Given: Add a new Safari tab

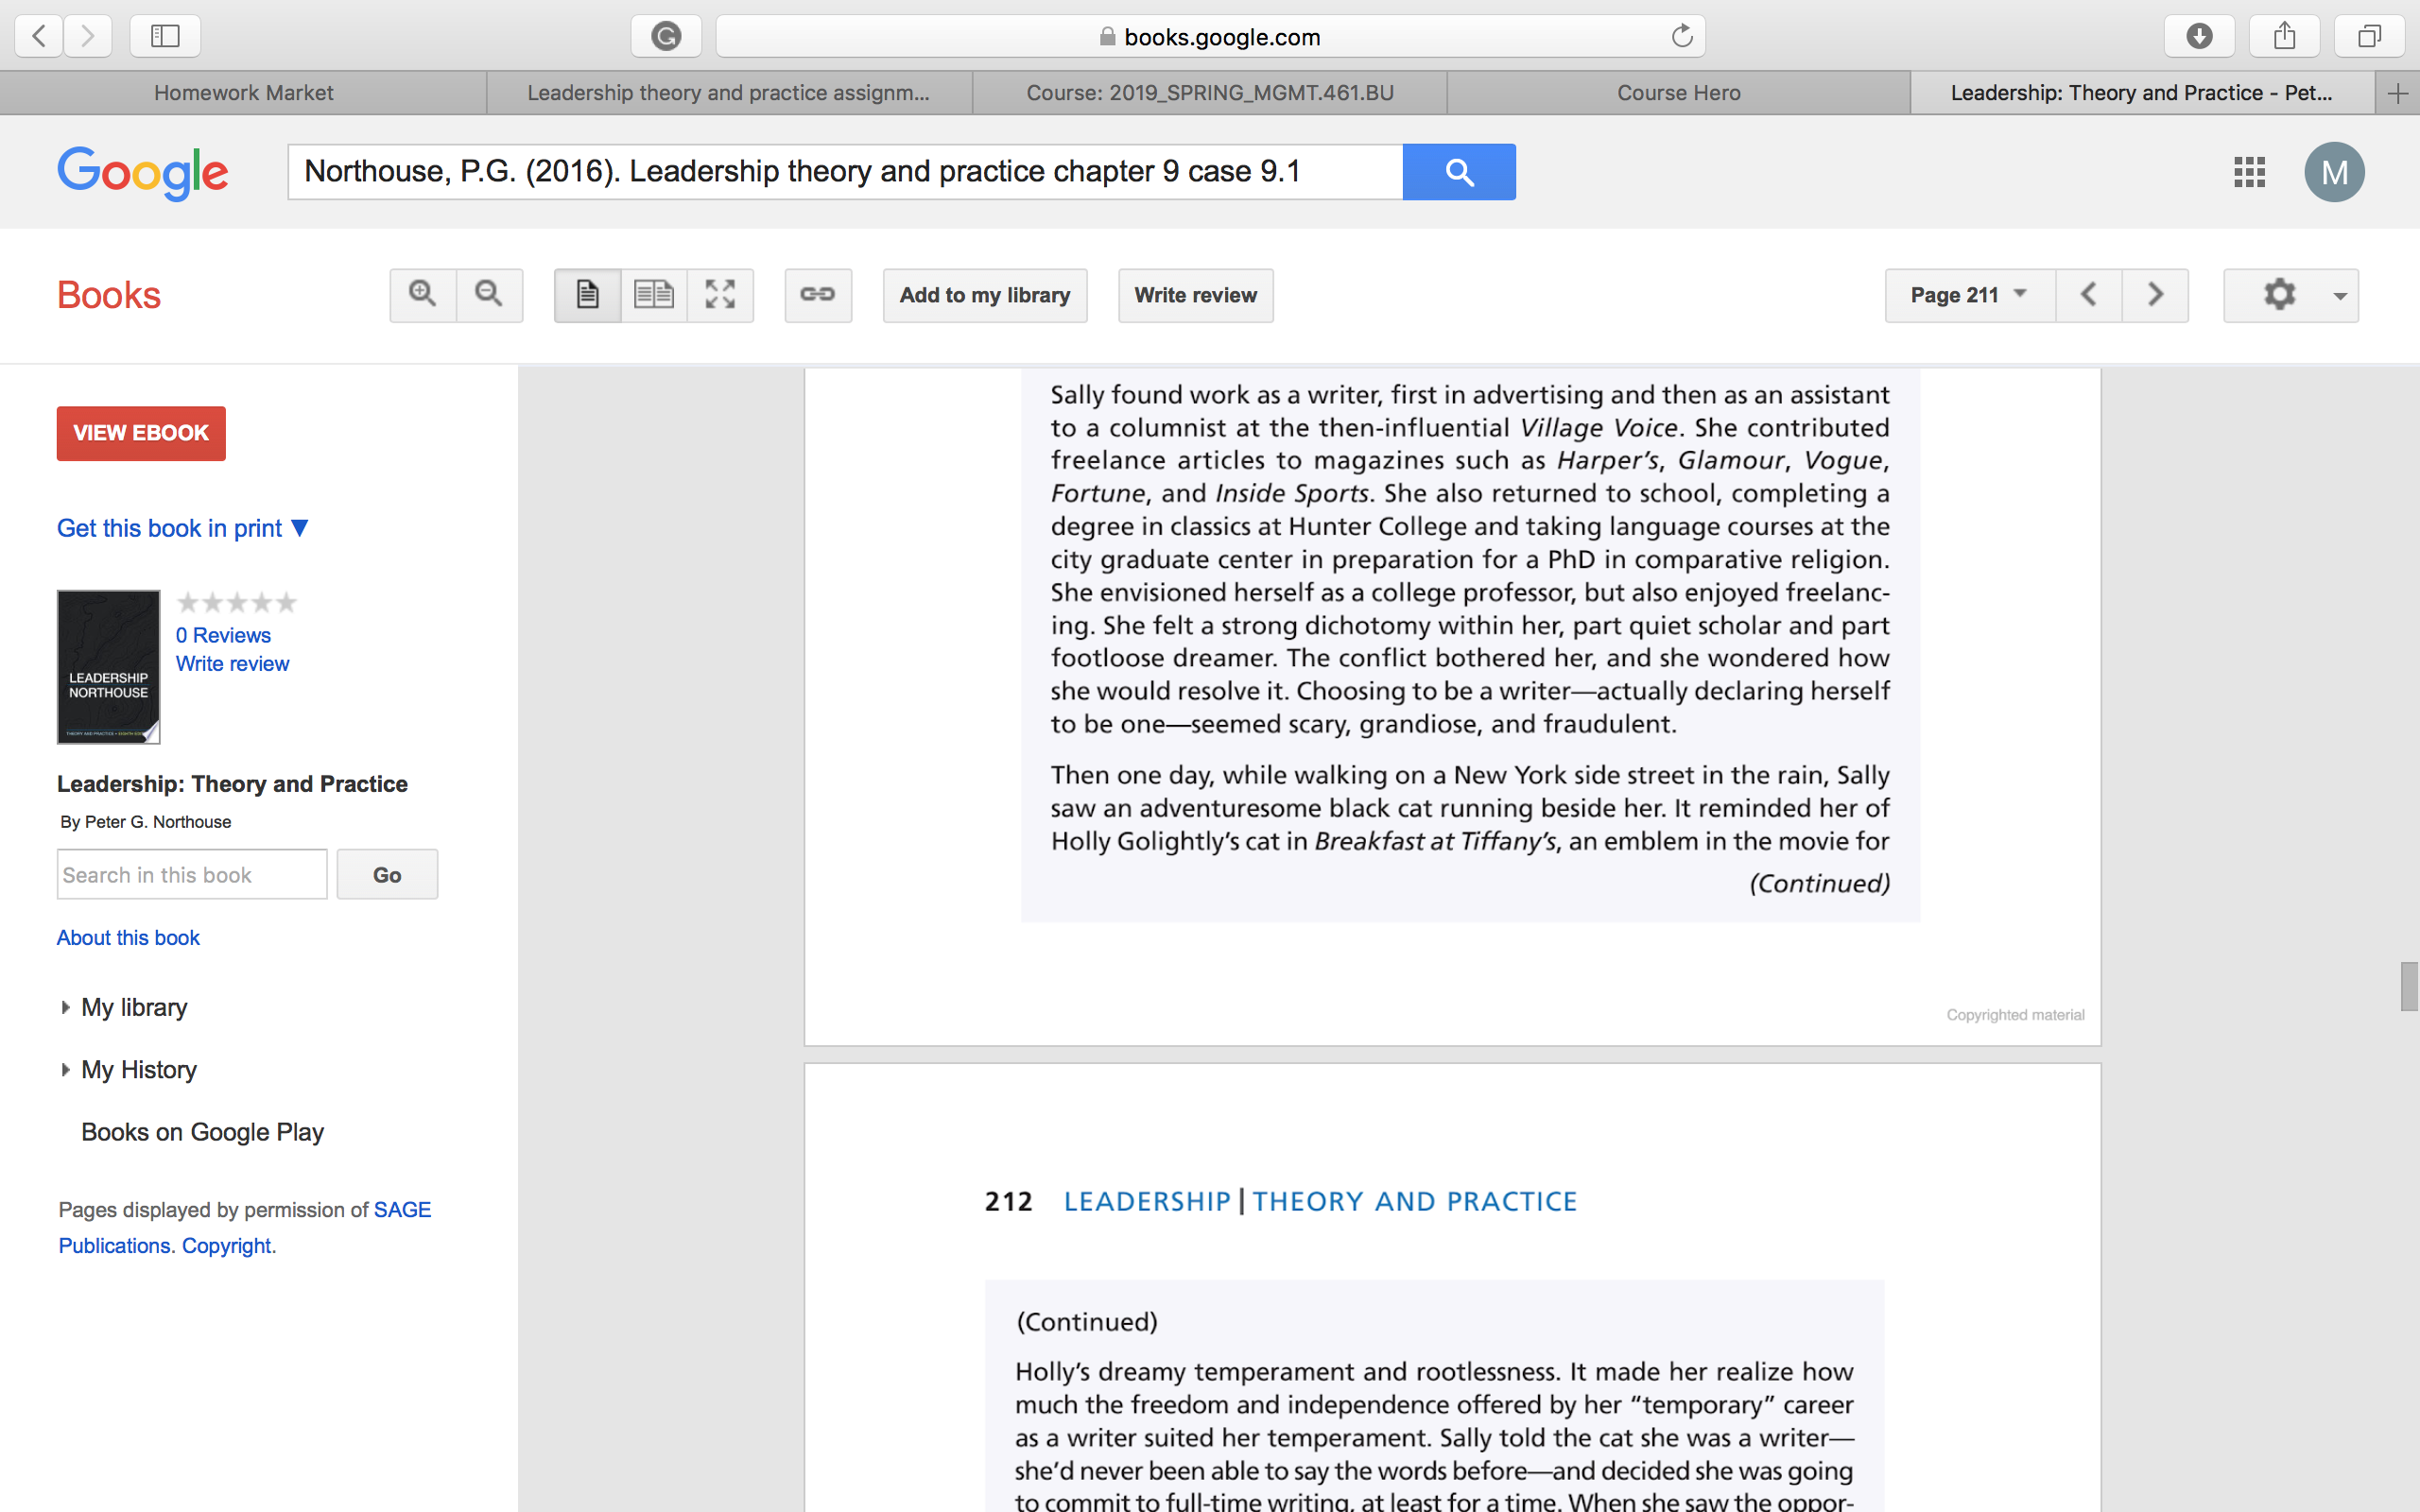Looking at the screenshot, I should click(x=2397, y=93).
